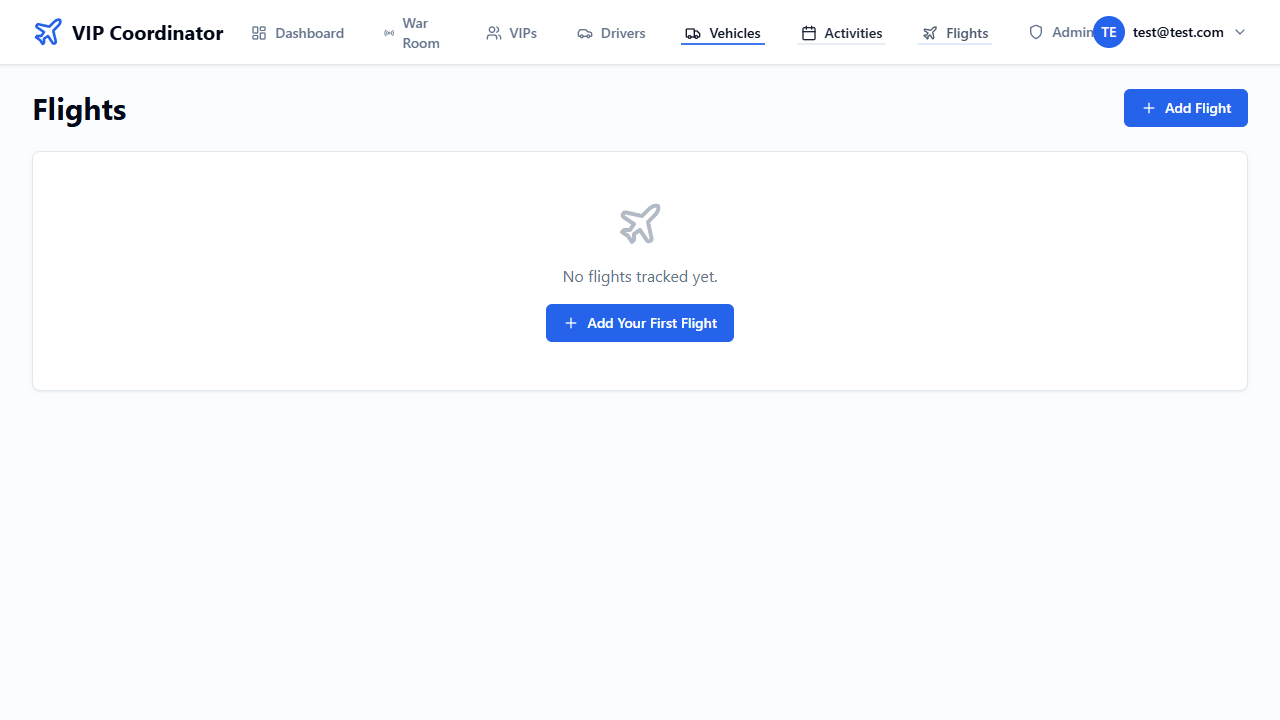
Task: Click Add Your First Flight button
Action: pos(640,323)
